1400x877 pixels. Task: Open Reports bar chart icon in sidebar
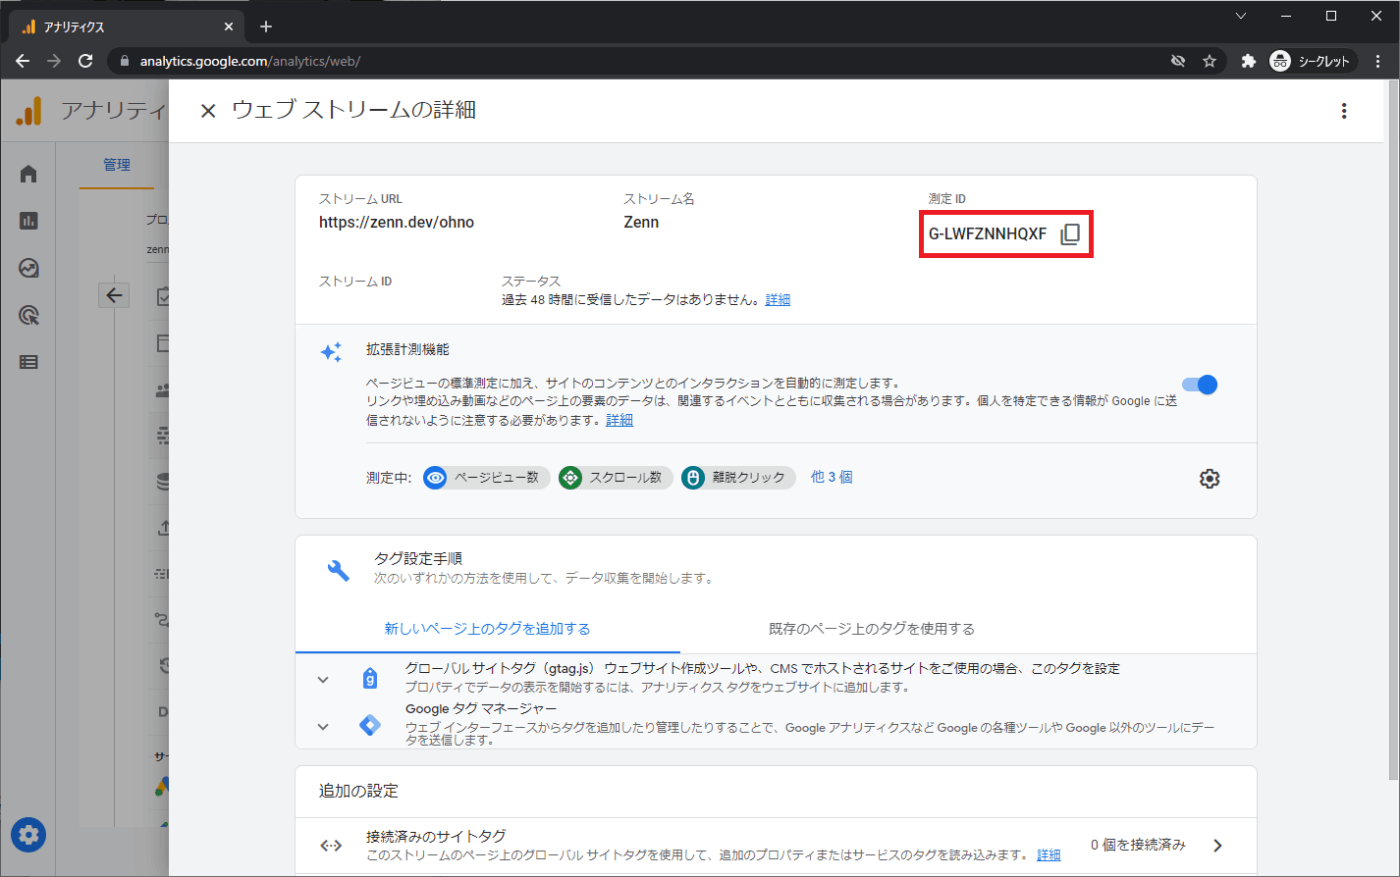pos(28,221)
